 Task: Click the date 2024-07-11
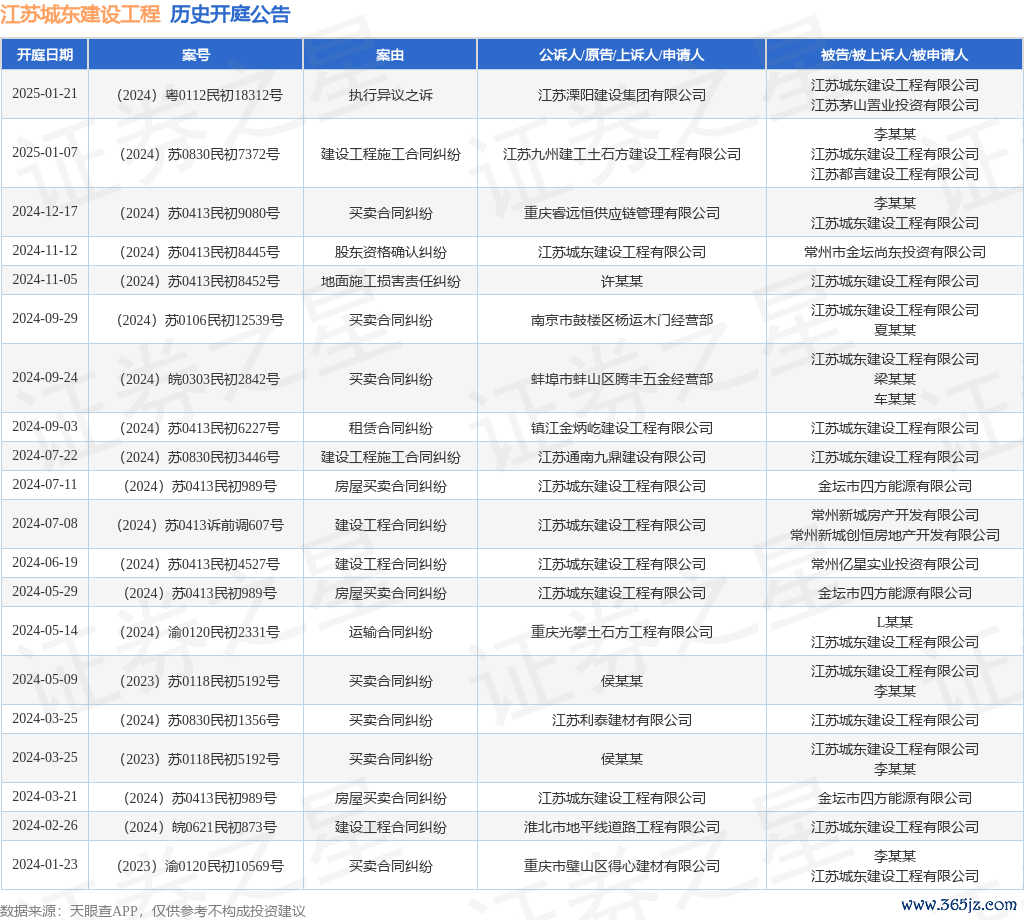pyautogui.click(x=44, y=484)
